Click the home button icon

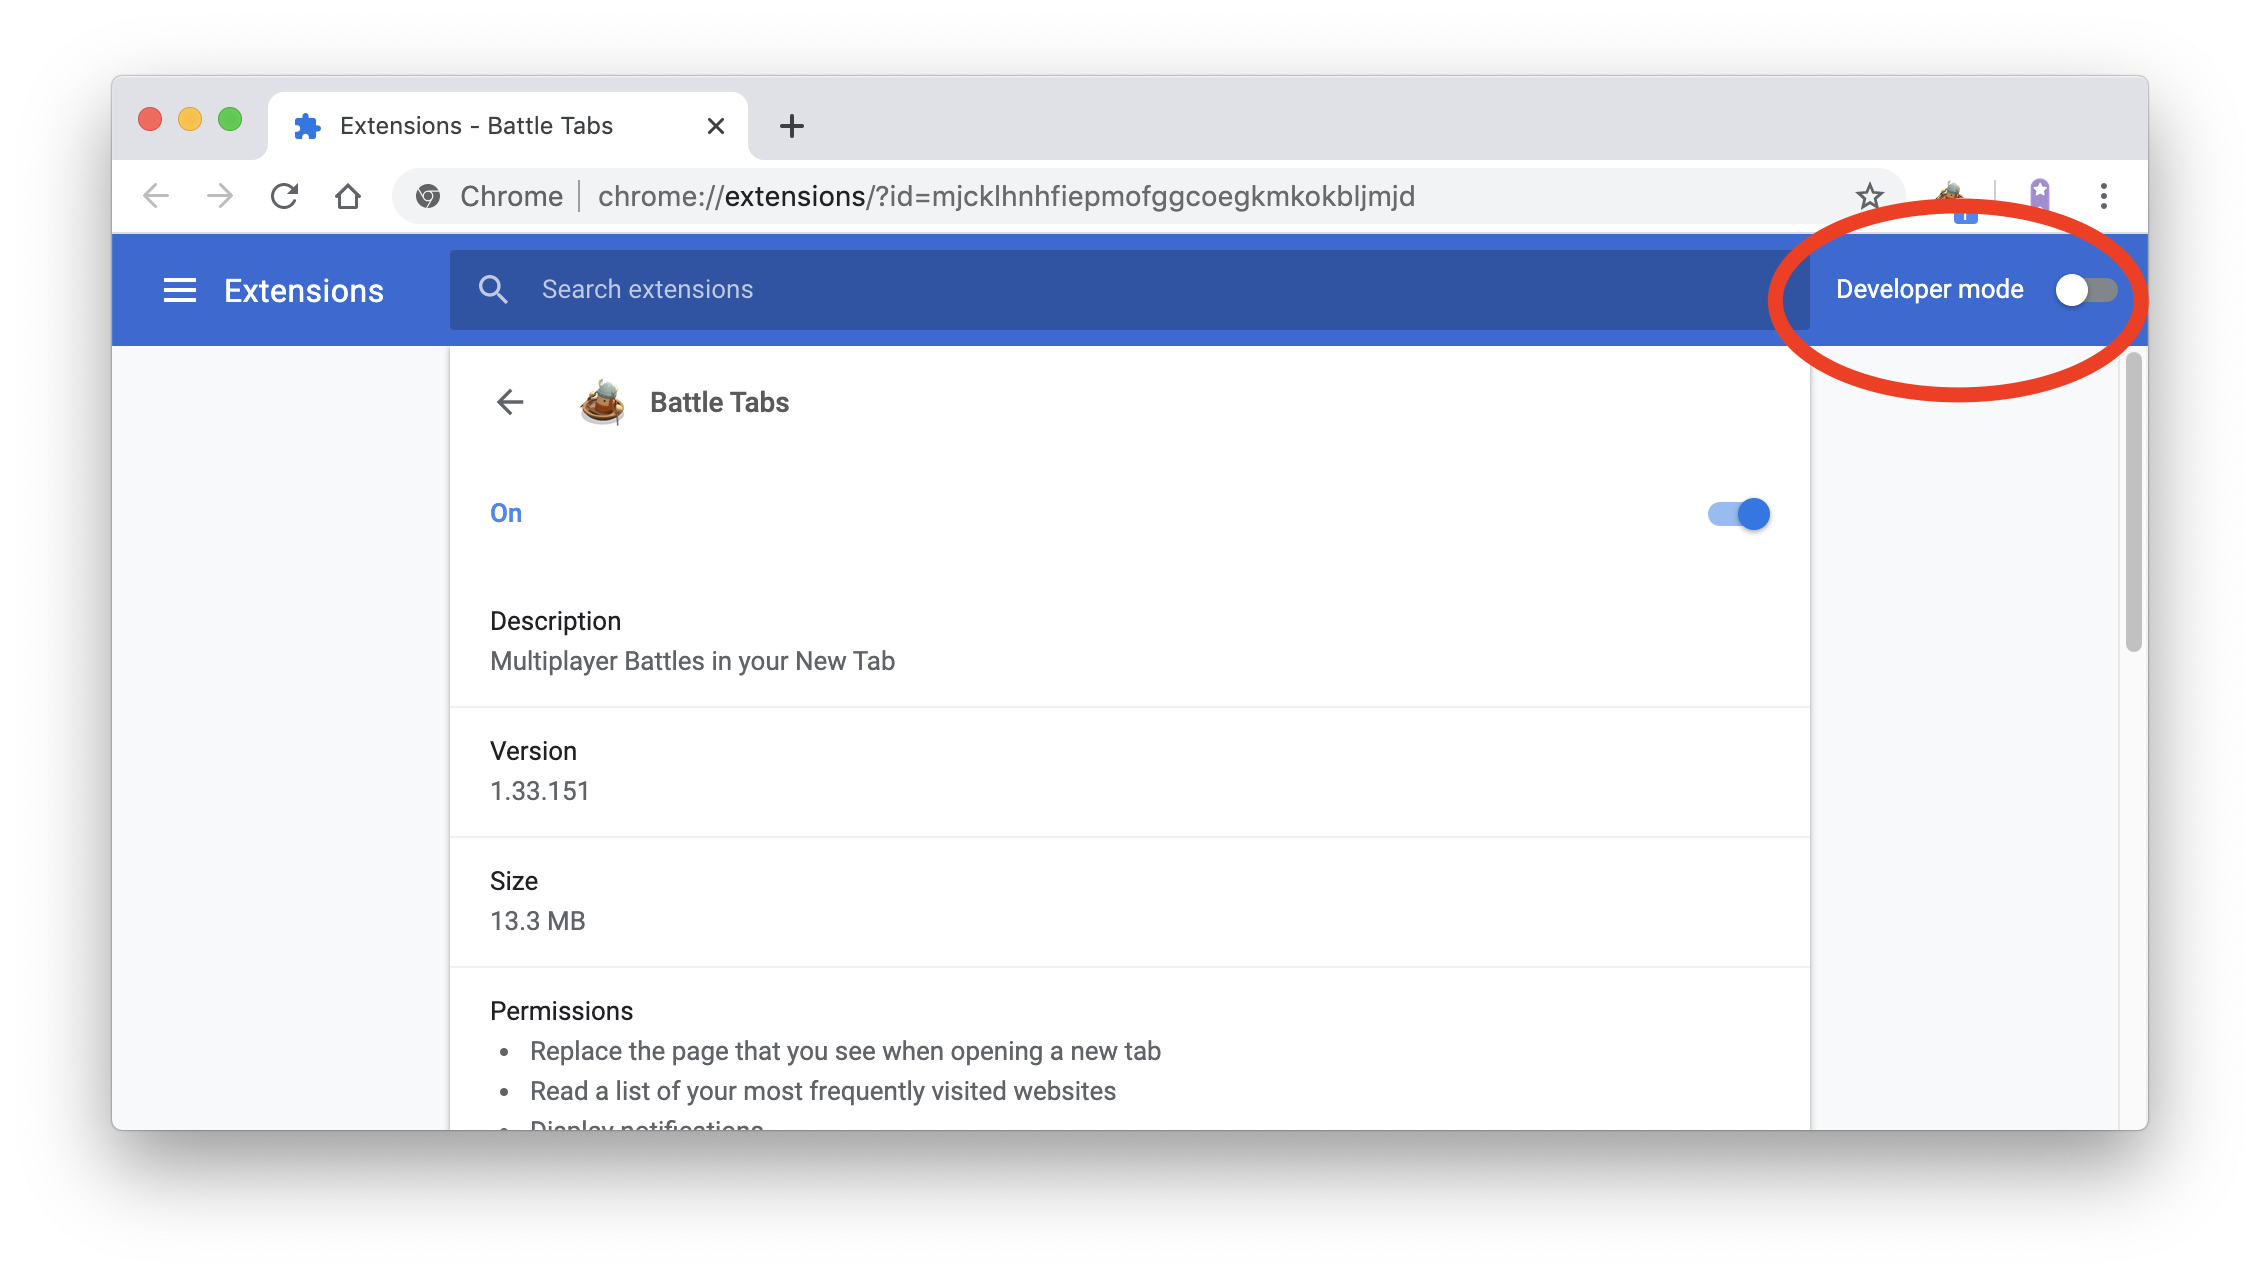pyautogui.click(x=348, y=196)
